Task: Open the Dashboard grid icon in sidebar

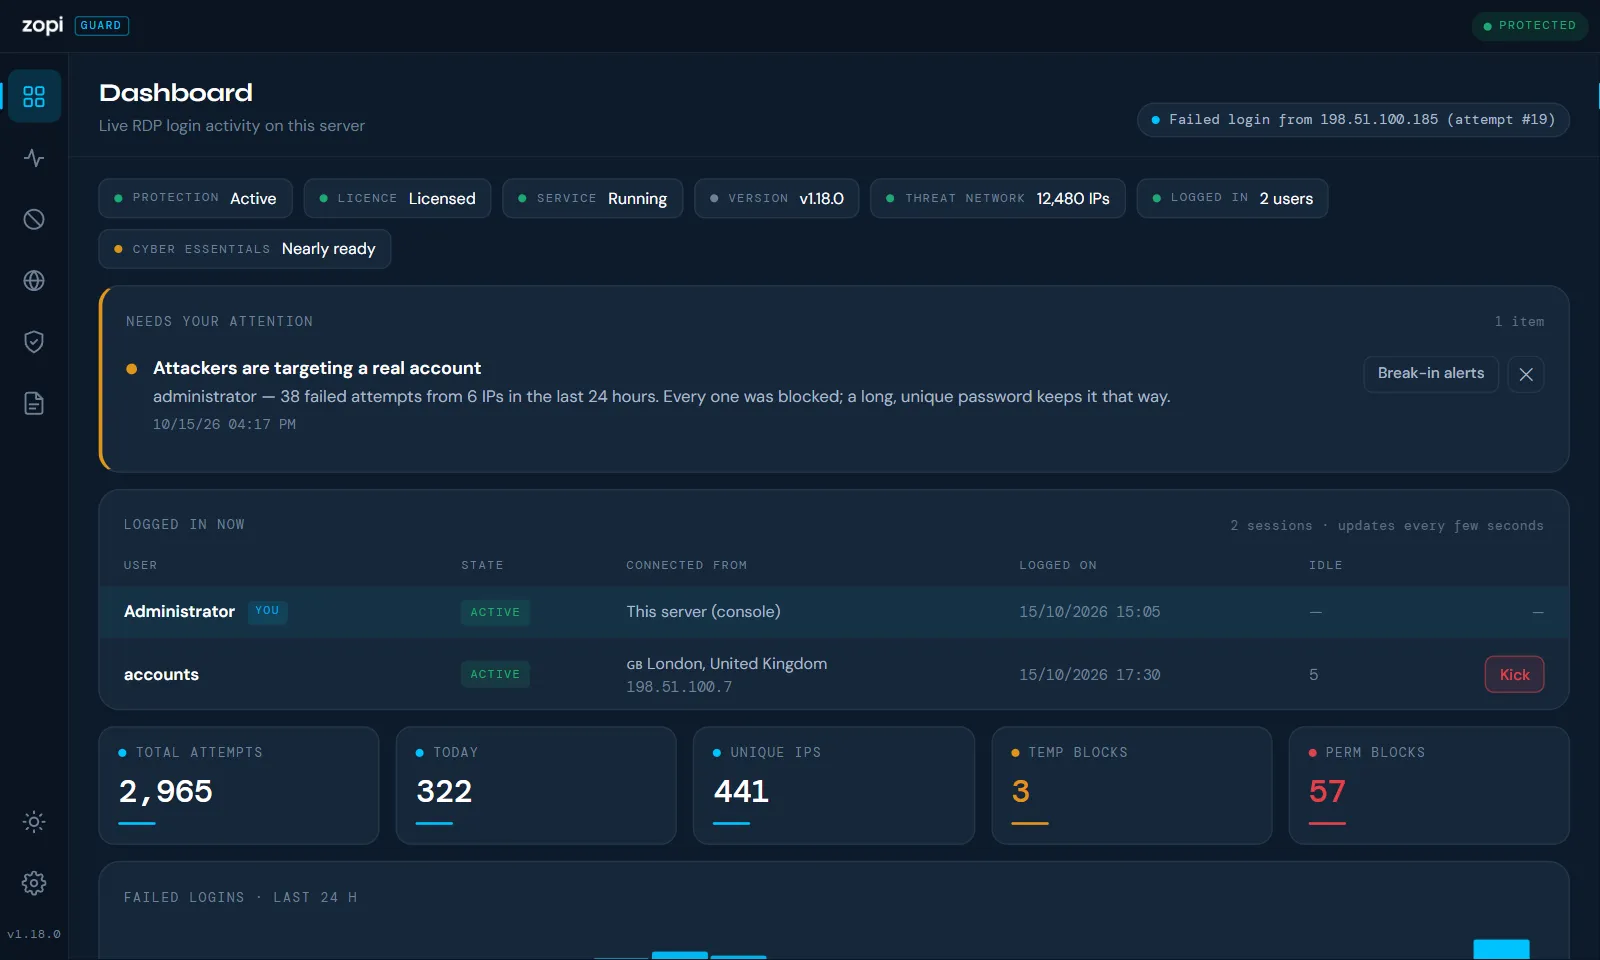Action: coord(34,96)
